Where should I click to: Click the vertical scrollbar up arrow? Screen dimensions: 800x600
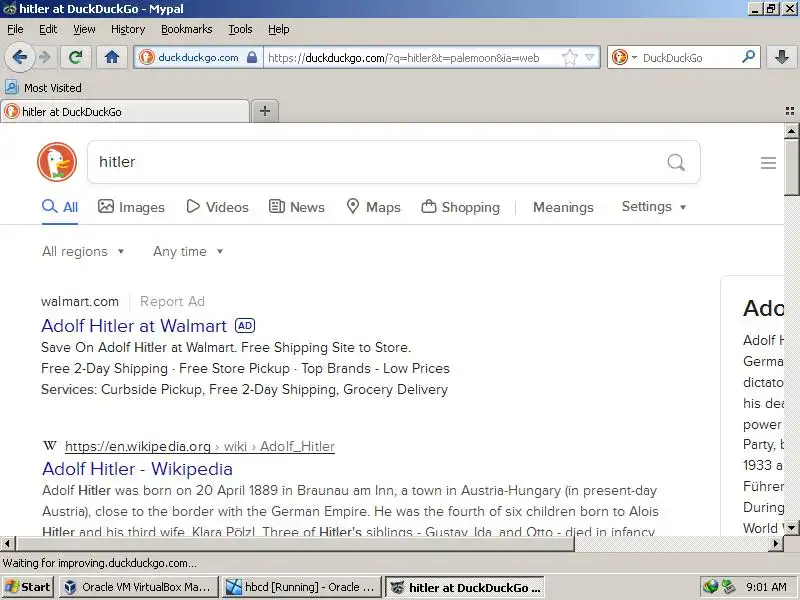(791, 131)
